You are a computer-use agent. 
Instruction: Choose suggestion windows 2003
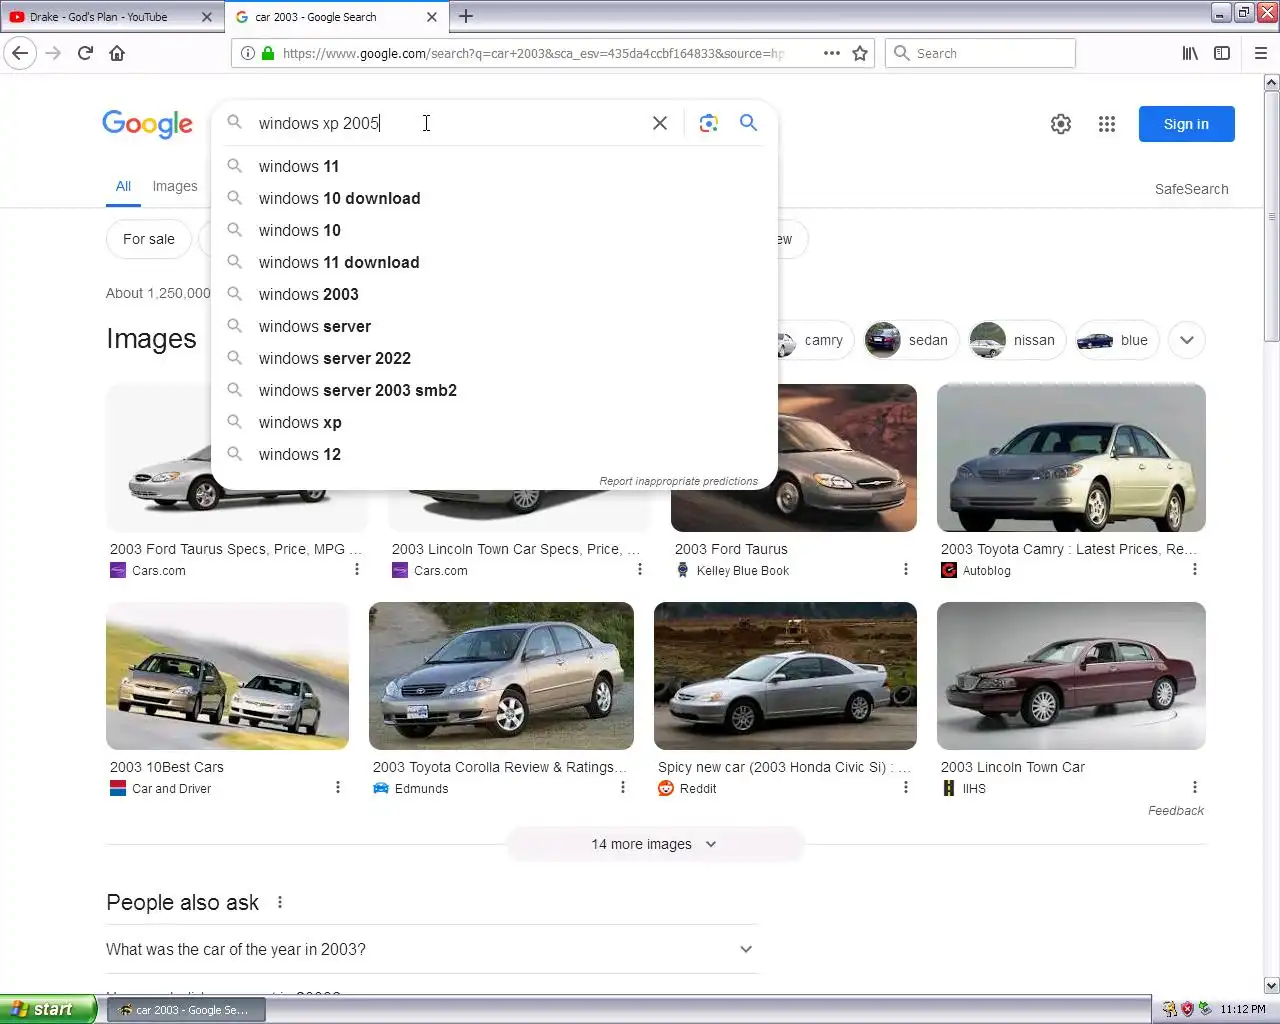(495, 294)
